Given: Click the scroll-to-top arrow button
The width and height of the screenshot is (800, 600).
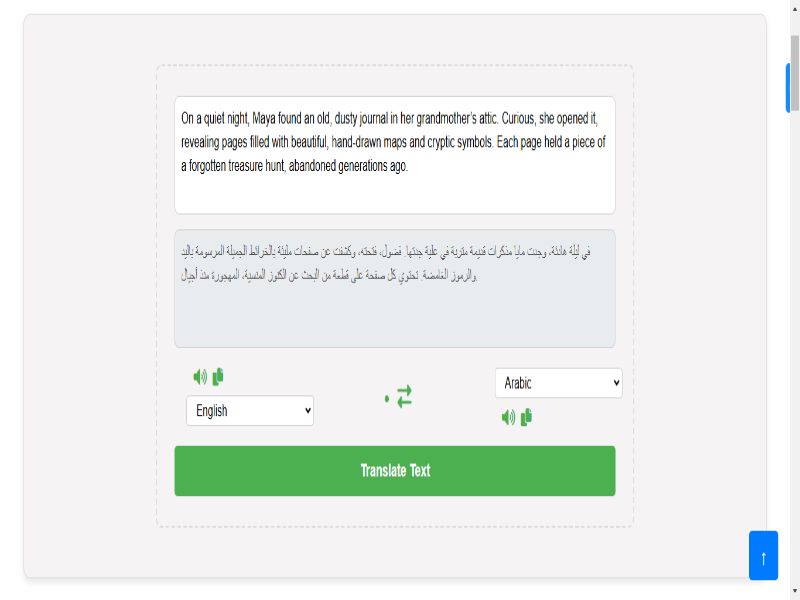Looking at the screenshot, I should 763,556.
